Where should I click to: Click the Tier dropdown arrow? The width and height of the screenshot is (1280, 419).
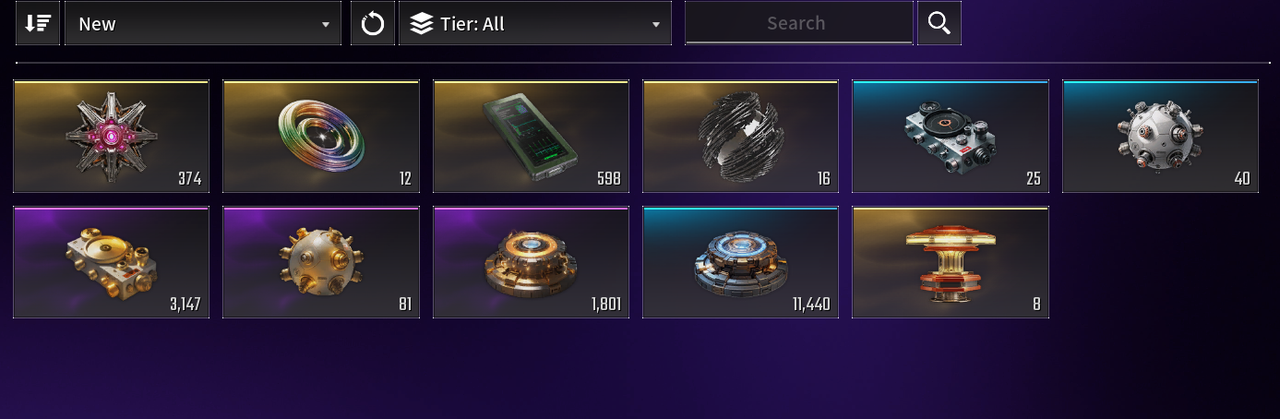click(656, 25)
